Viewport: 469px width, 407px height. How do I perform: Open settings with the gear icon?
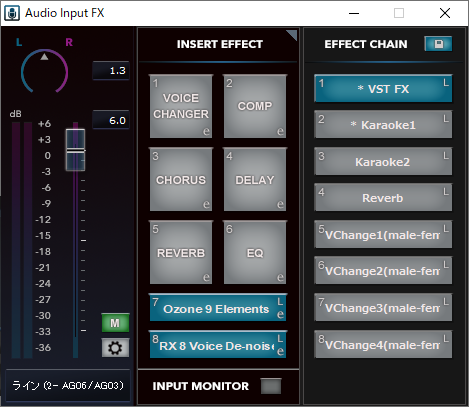point(115,348)
